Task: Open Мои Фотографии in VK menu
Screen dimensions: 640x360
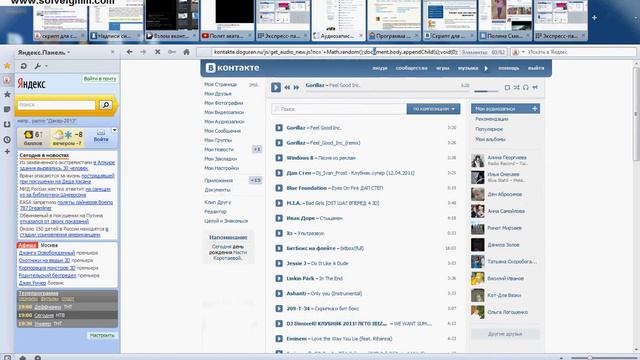Action: (224, 103)
